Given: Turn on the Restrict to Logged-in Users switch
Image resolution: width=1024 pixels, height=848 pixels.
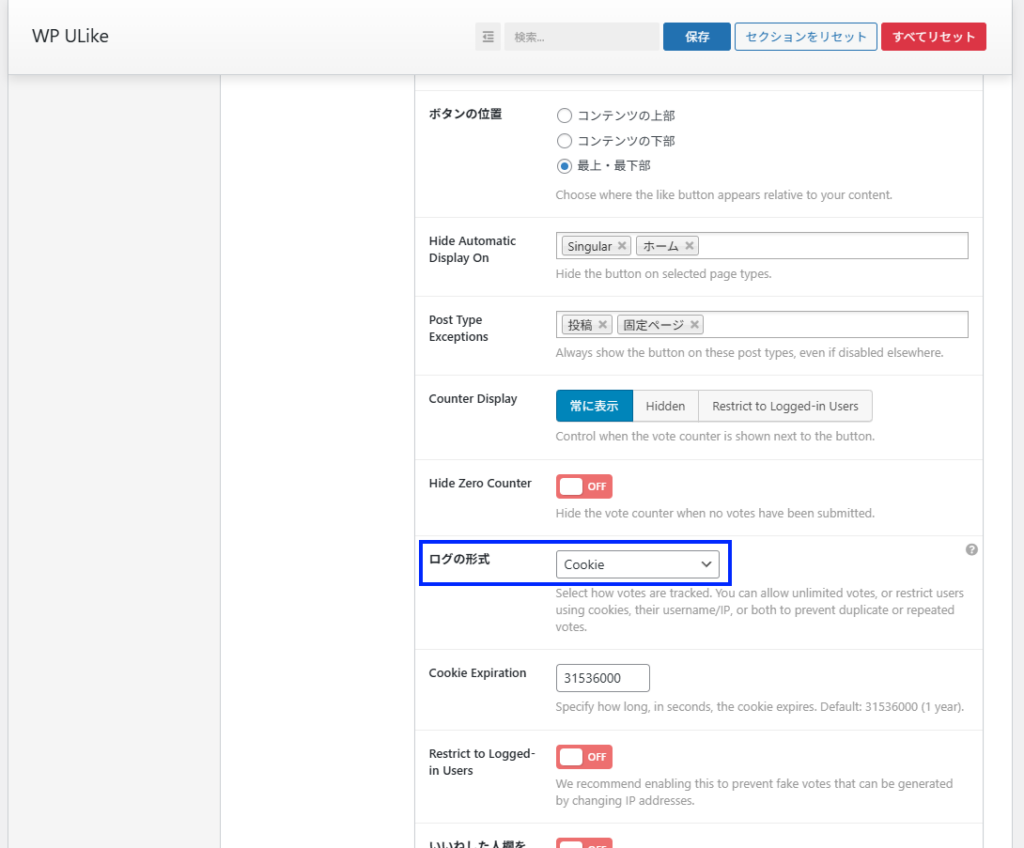Looking at the screenshot, I should tap(584, 757).
